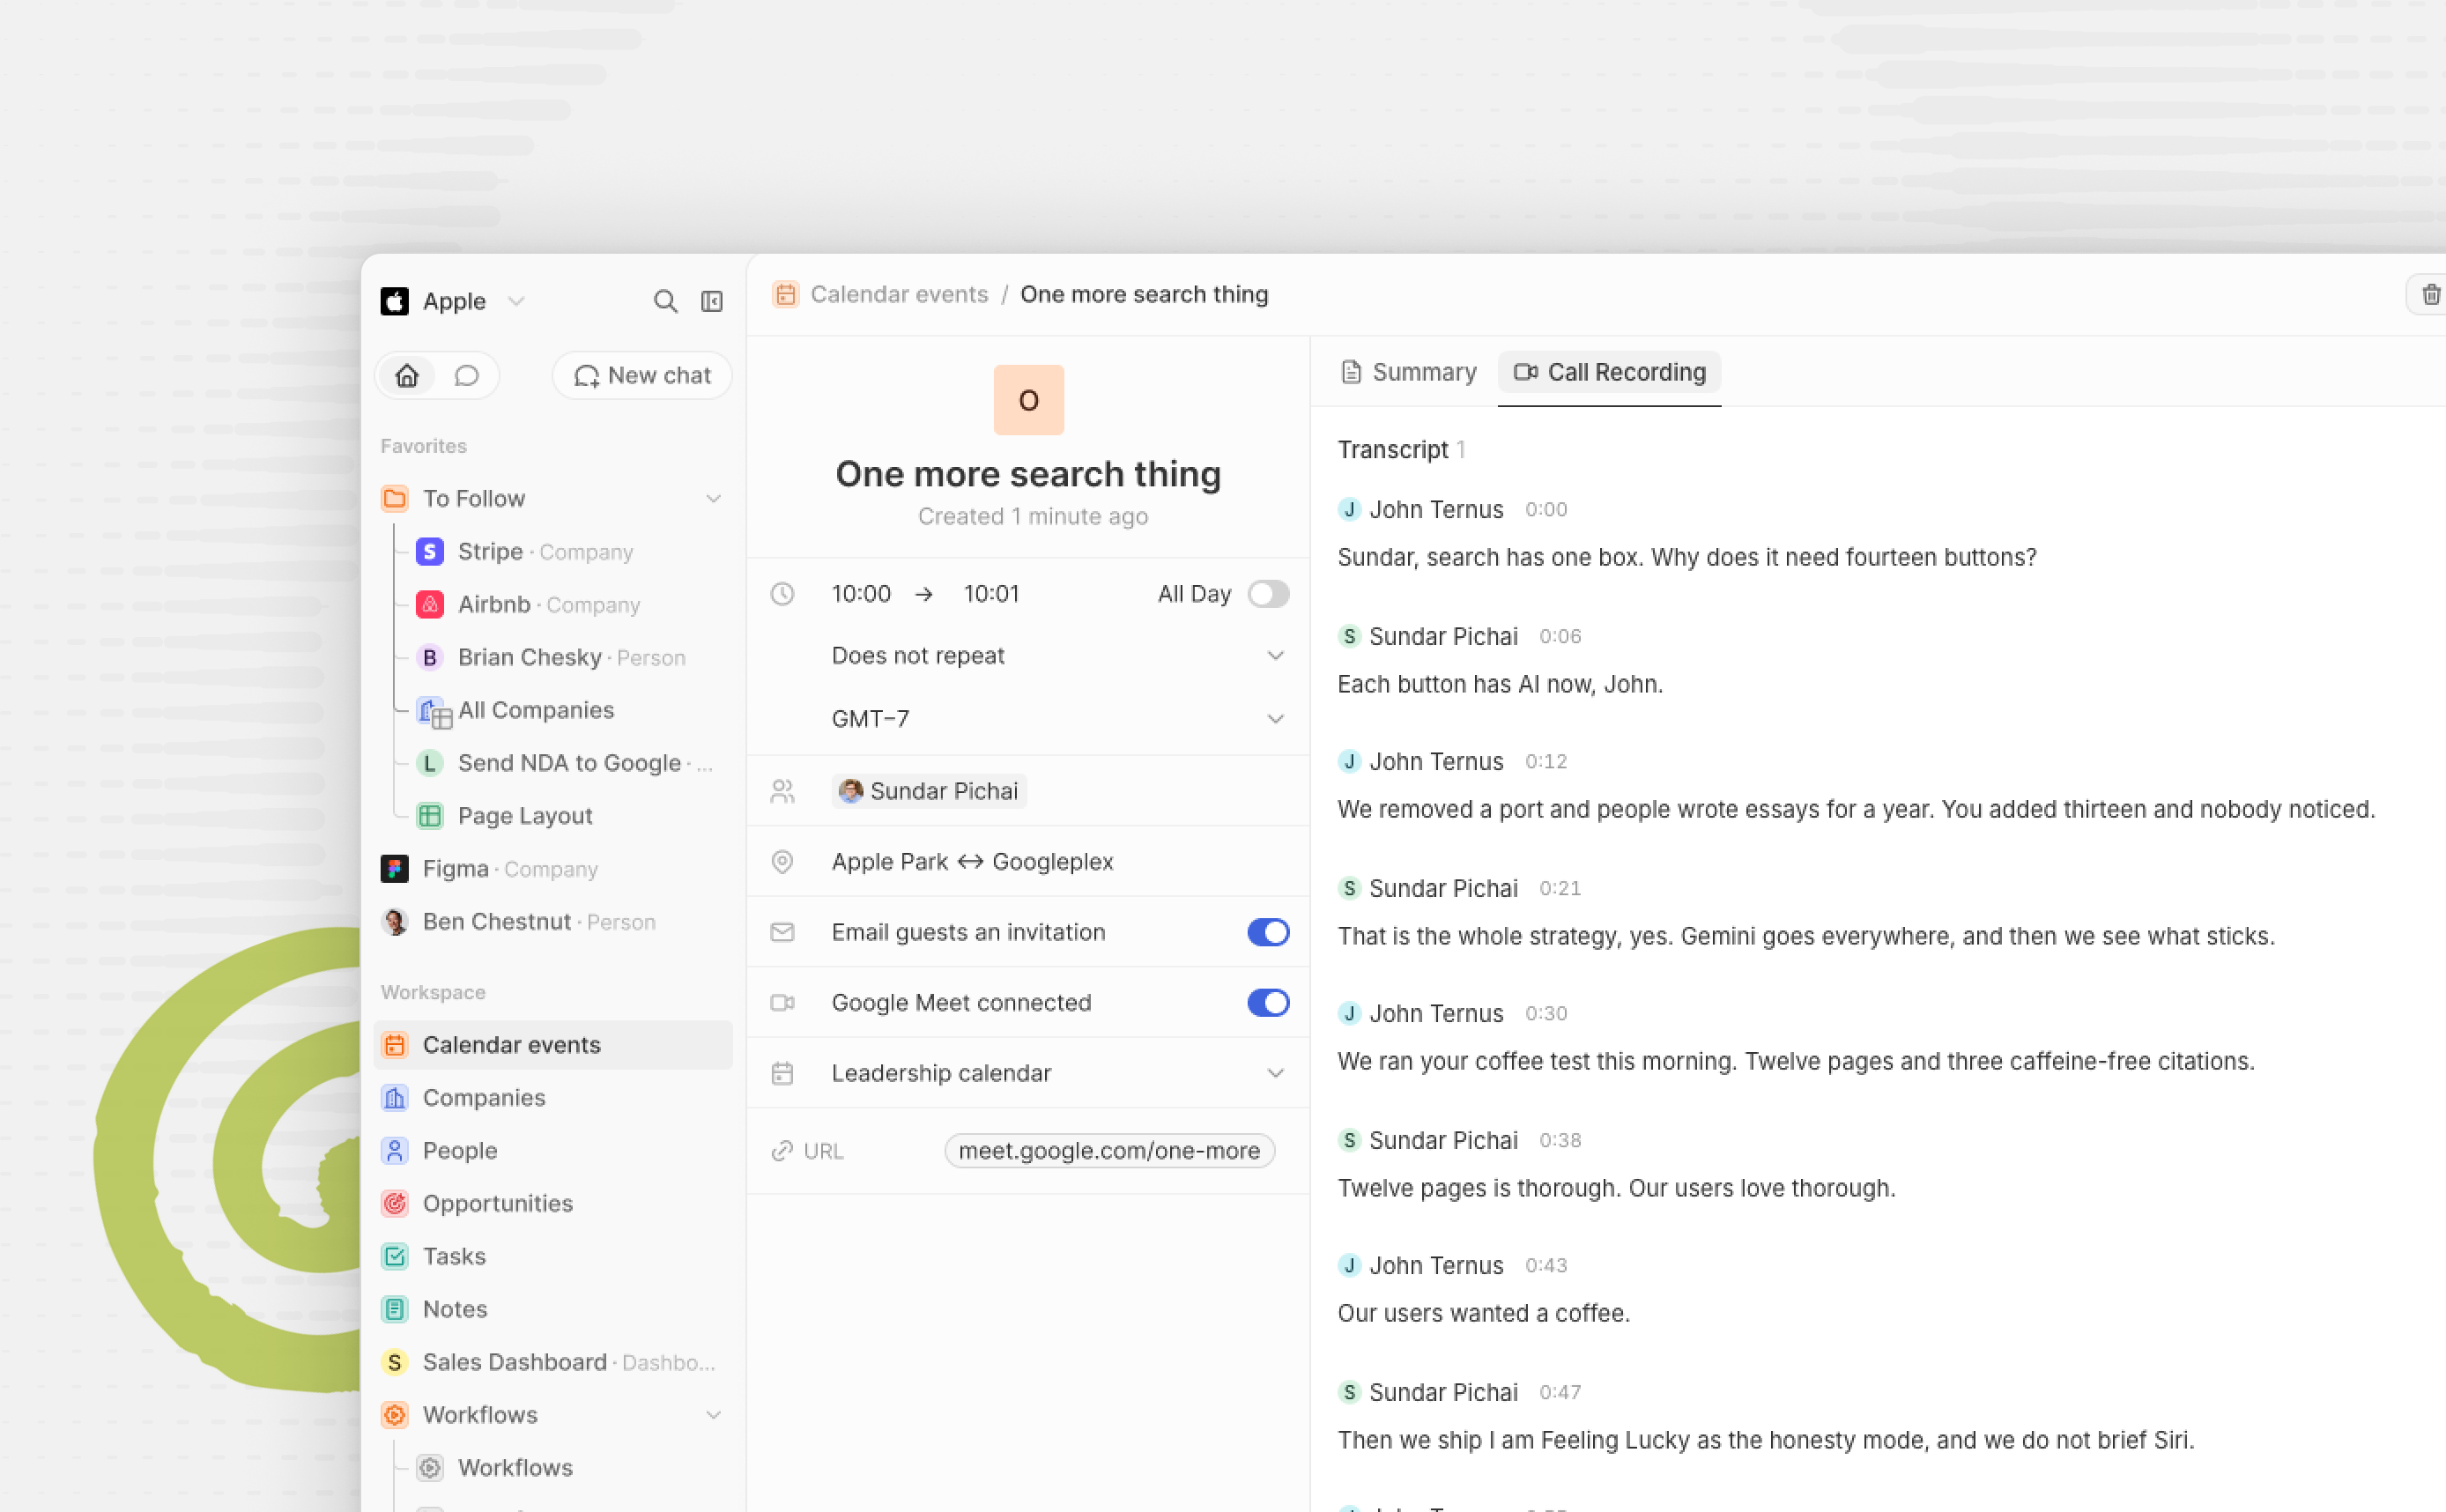Click the Apple workspace logo
2446x1512 pixels.
tap(395, 301)
